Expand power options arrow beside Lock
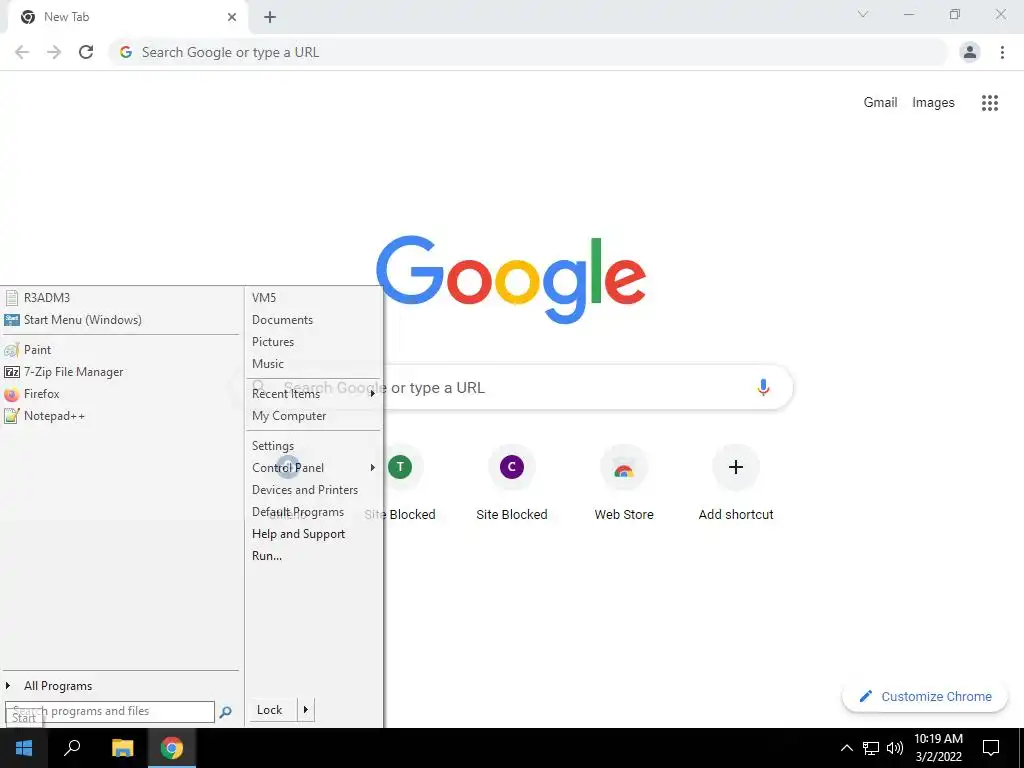 (x=306, y=710)
